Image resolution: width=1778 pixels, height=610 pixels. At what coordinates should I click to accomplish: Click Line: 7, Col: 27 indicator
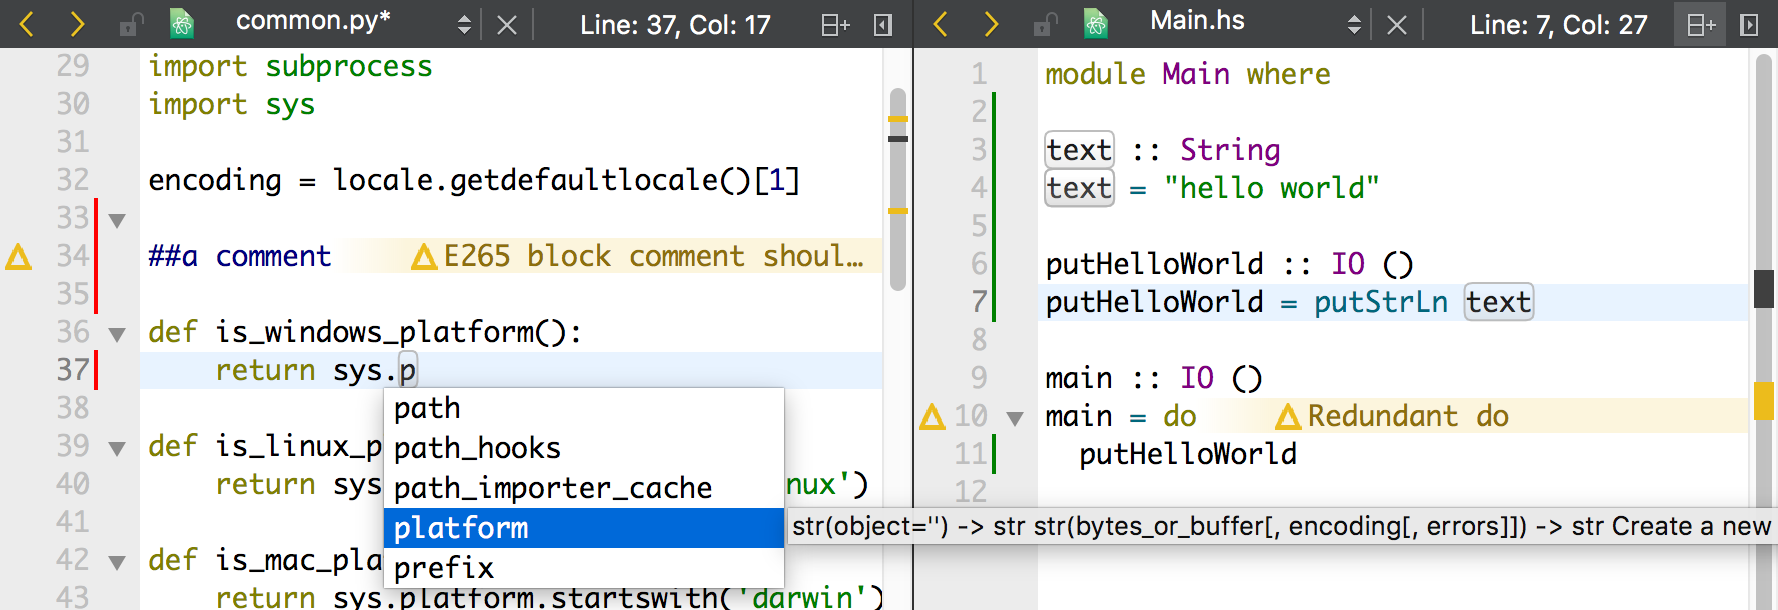[1558, 24]
